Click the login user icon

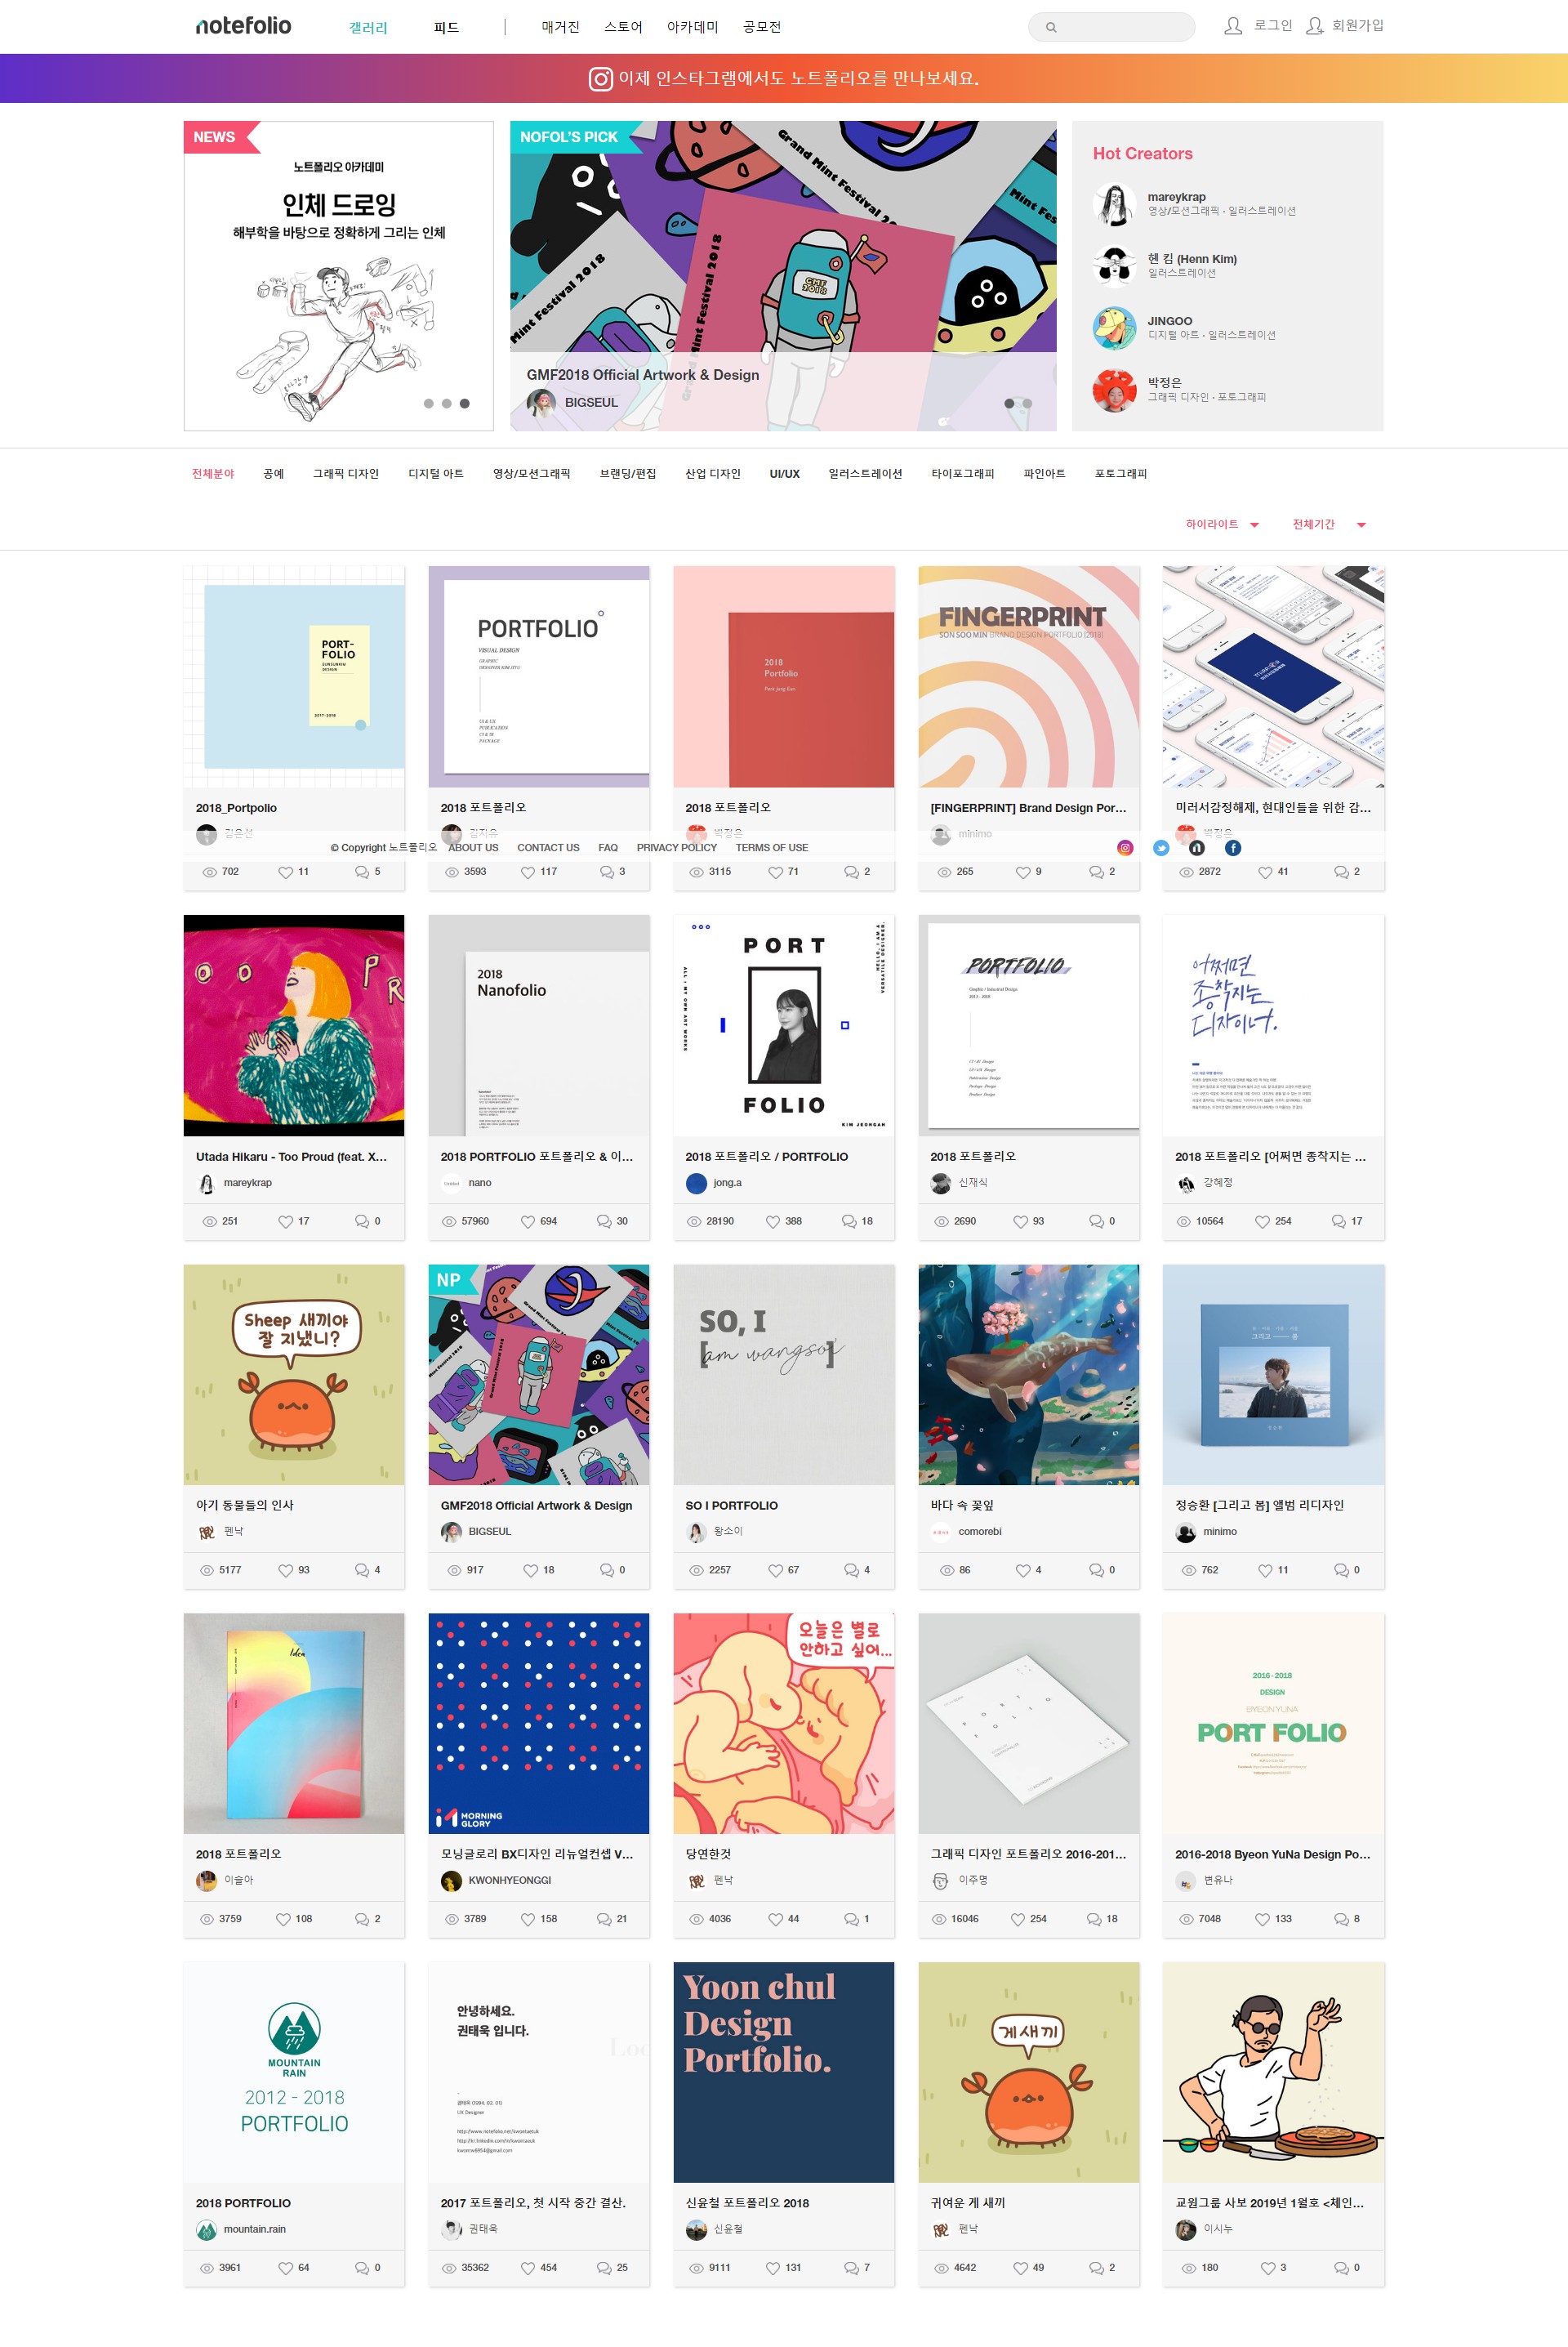click(1233, 26)
